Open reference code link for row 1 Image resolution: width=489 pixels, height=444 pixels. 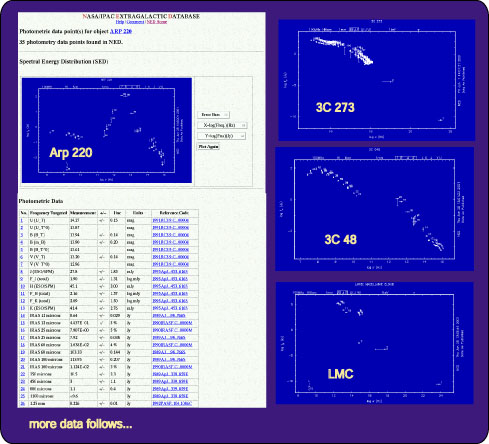pyautogui.click(x=171, y=220)
